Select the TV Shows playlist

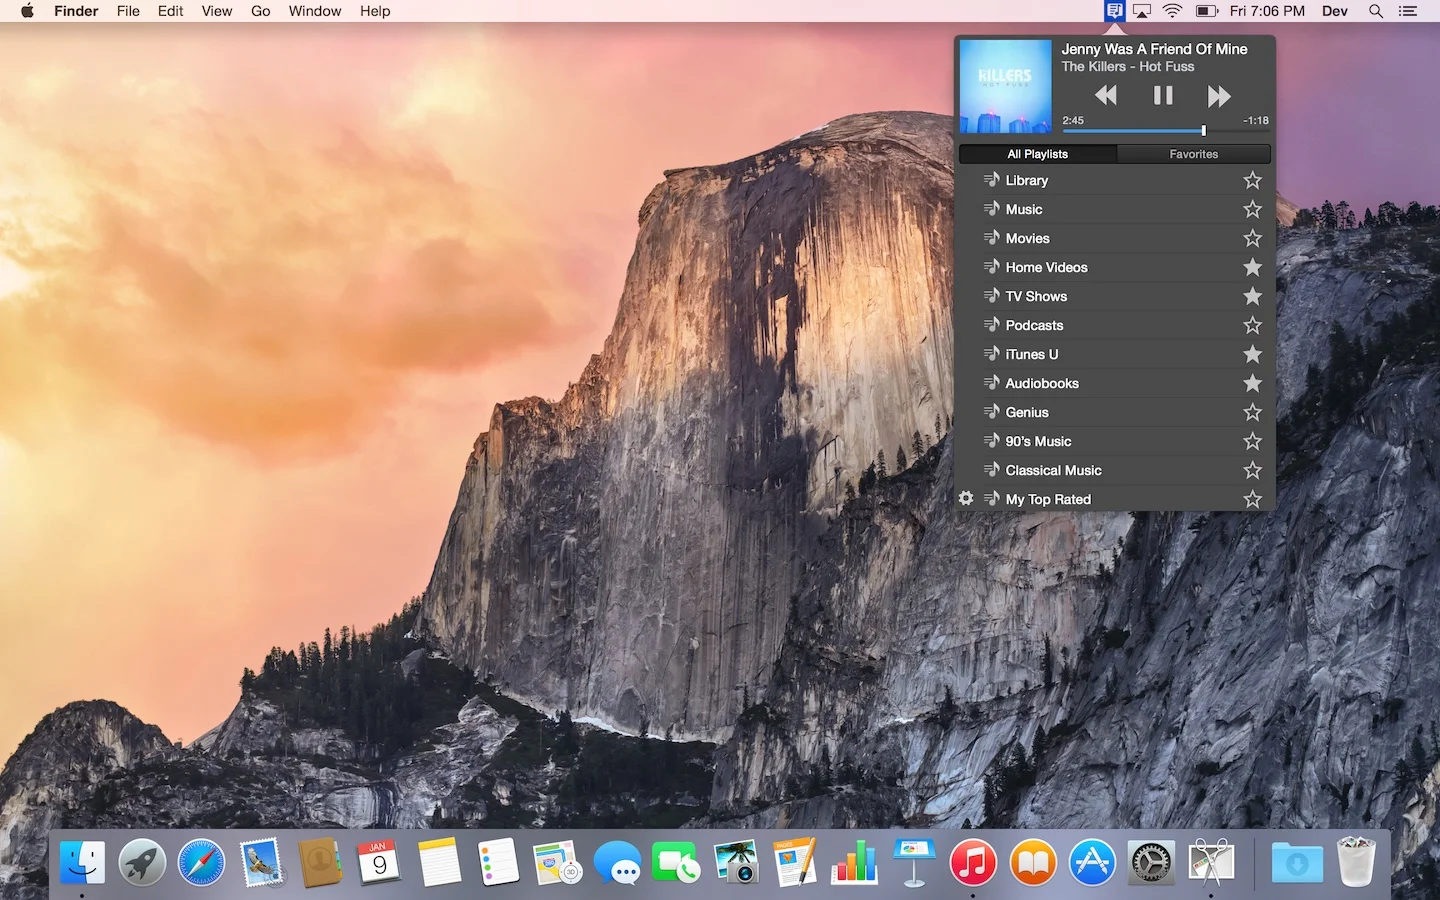coord(1115,296)
